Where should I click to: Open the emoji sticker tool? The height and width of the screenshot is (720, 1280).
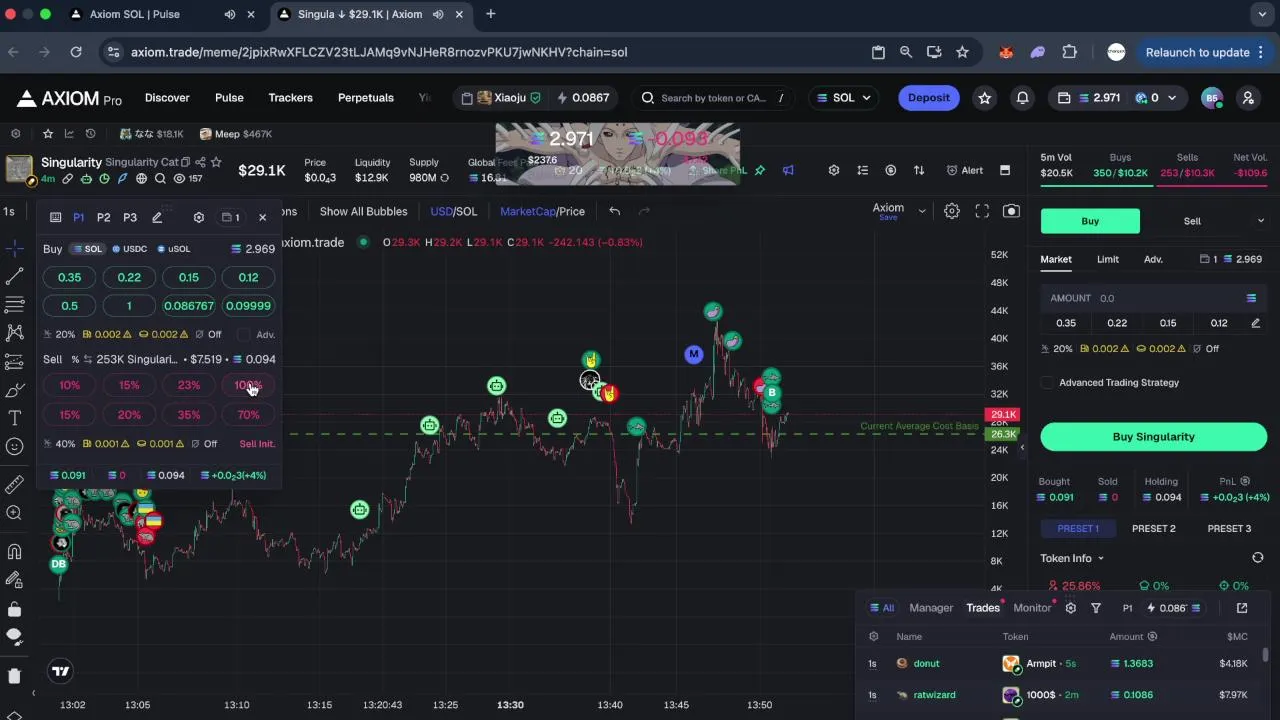tap(14, 447)
